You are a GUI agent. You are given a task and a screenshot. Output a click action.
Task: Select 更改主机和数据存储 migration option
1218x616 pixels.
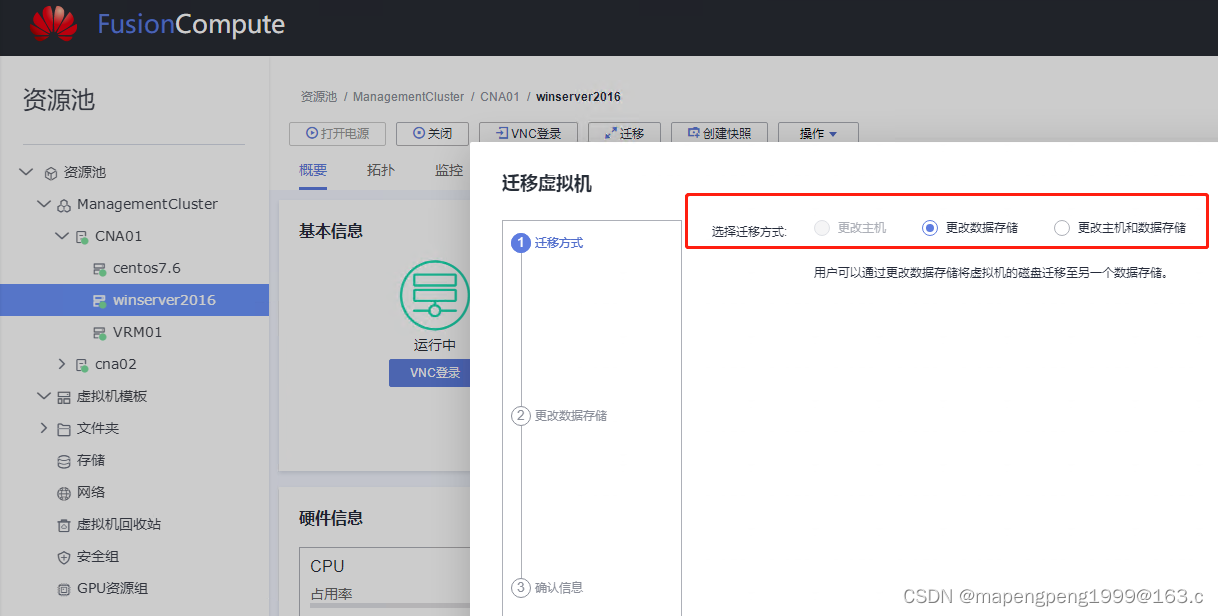click(x=1062, y=228)
